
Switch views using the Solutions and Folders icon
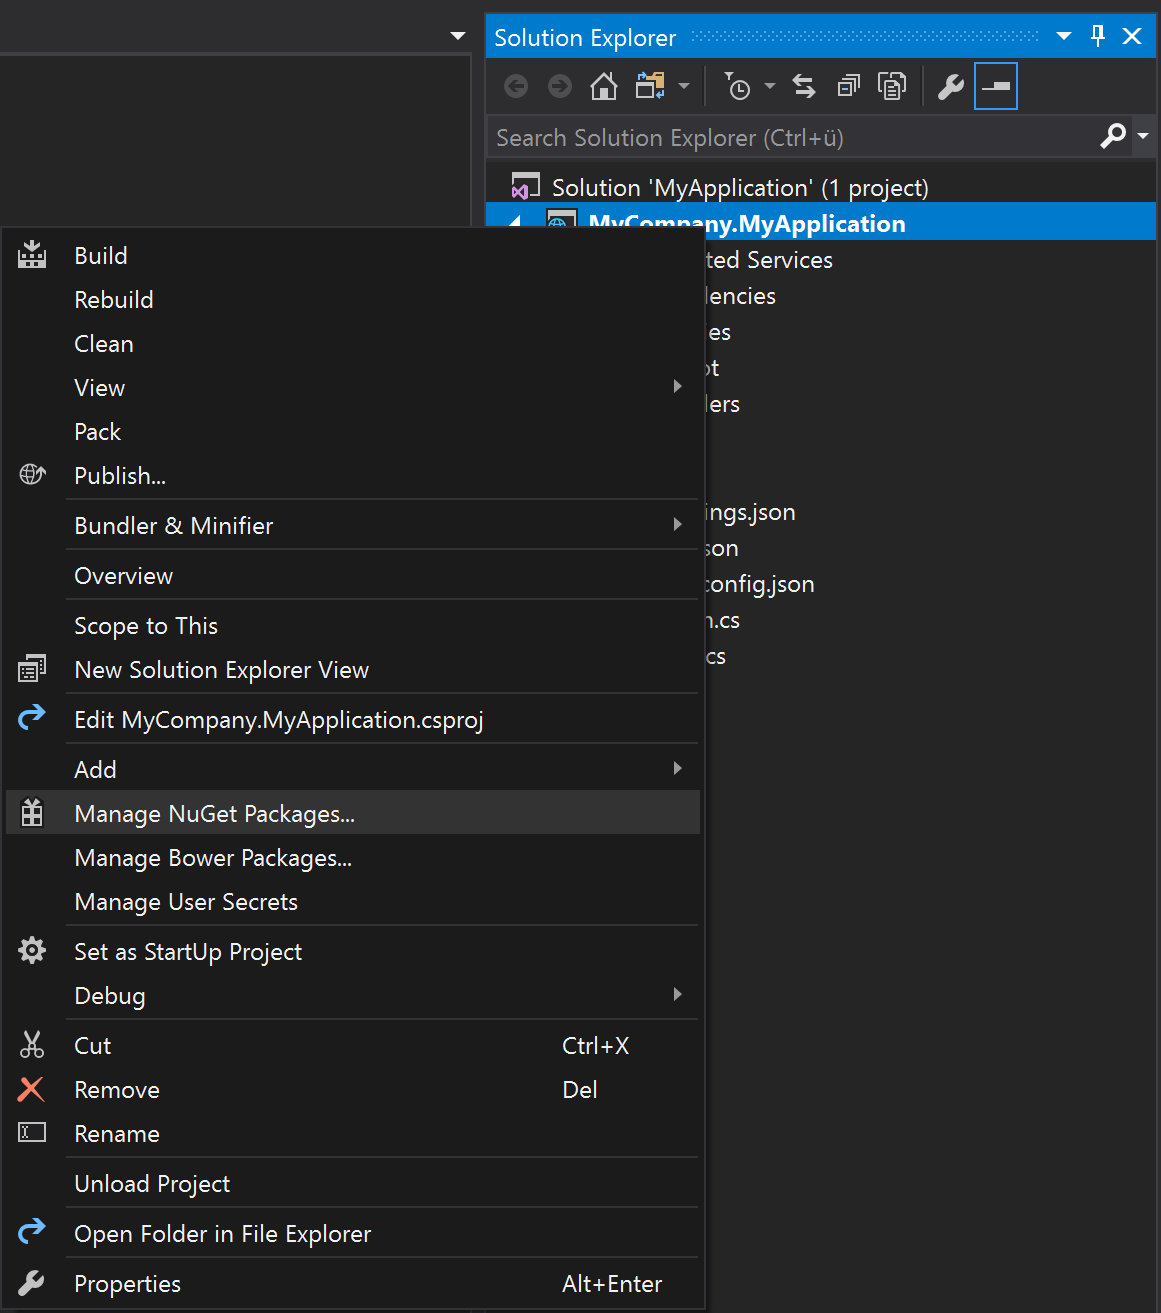pos(650,87)
